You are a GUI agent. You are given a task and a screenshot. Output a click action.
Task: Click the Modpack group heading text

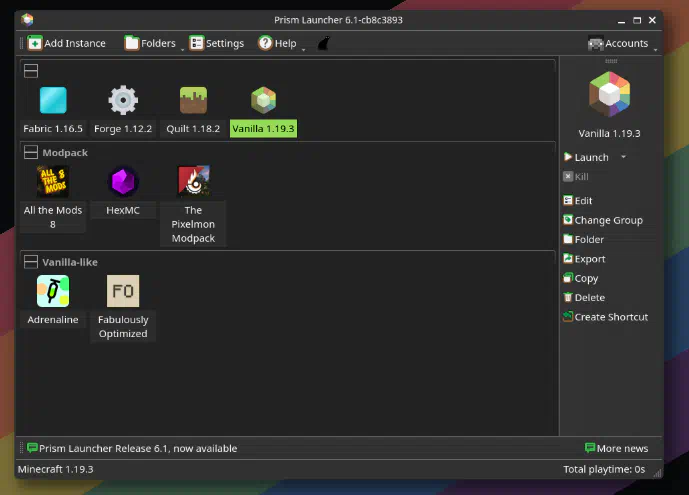pyautogui.click(x=65, y=152)
